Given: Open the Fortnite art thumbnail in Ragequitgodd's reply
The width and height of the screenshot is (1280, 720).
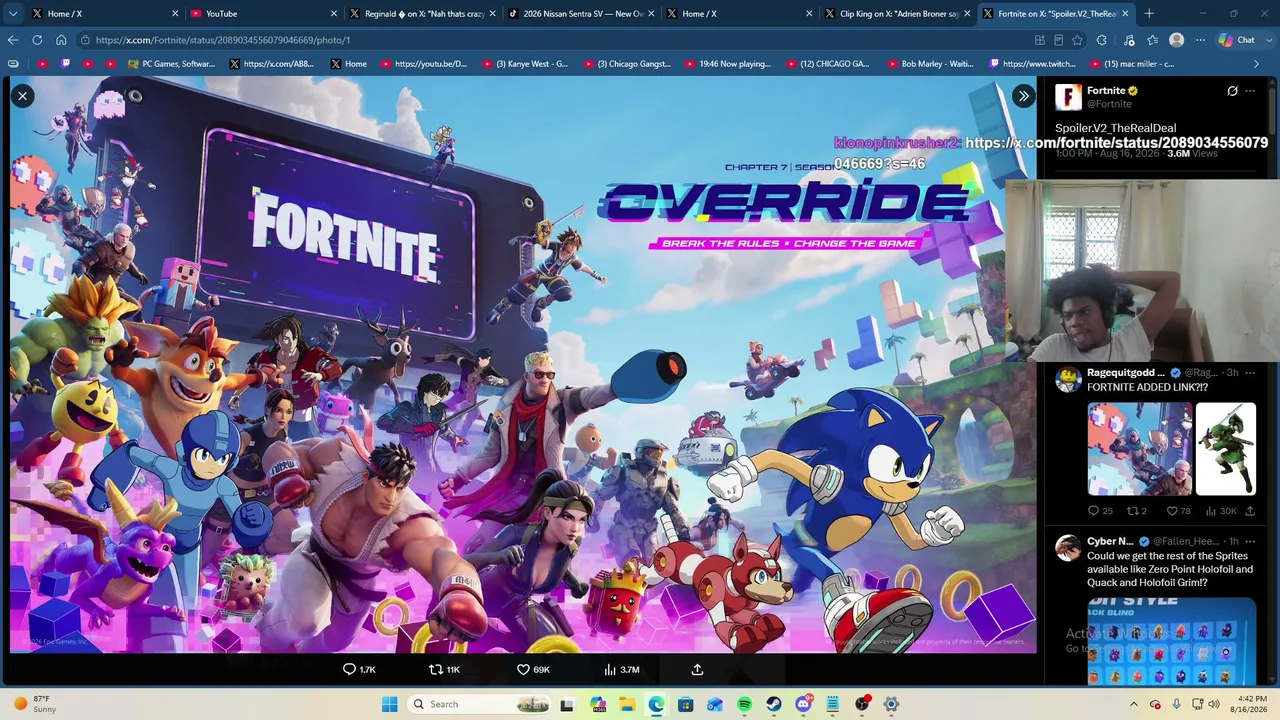Looking at the screenshot, I should [1140, 449].
